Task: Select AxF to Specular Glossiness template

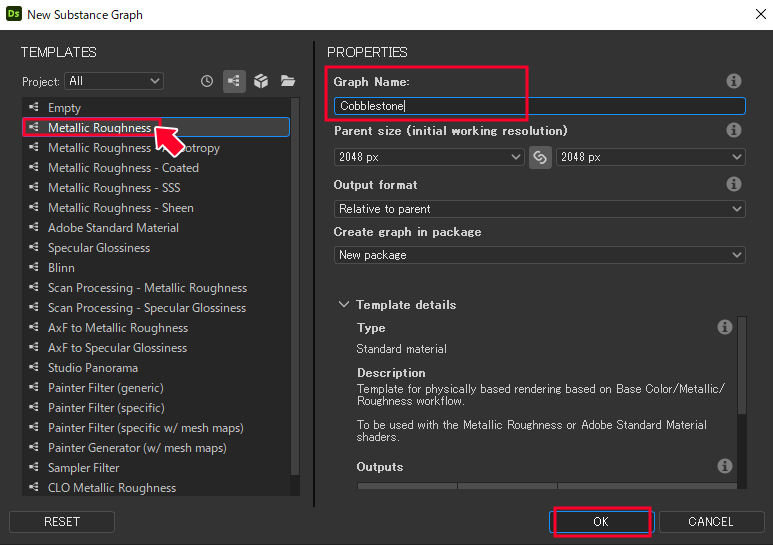Action: 156,347
